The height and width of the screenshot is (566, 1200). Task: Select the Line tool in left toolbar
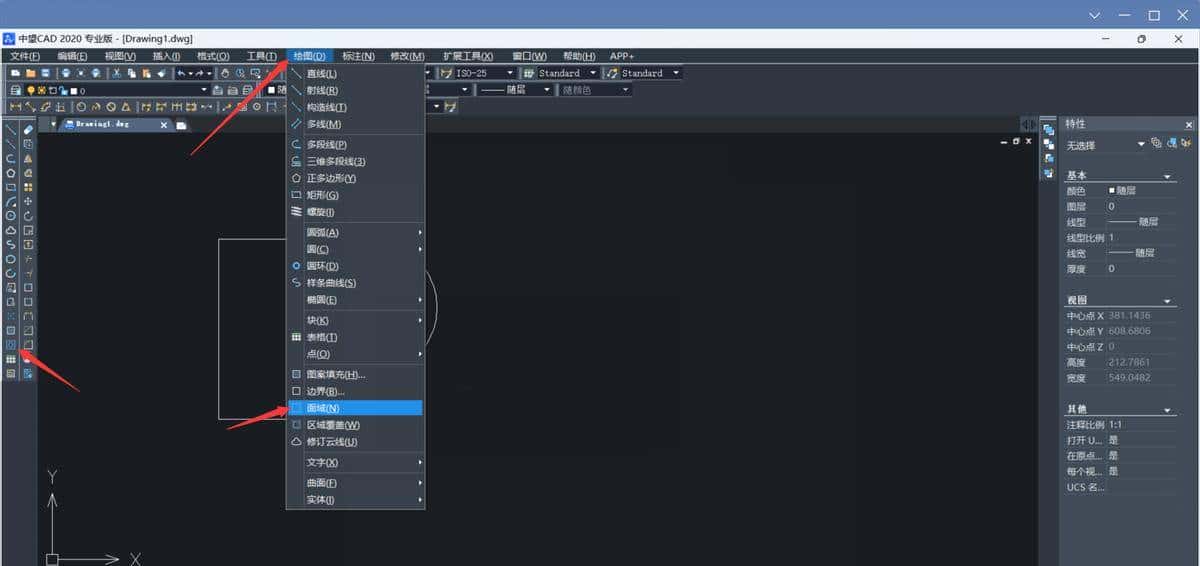point(11,129)
